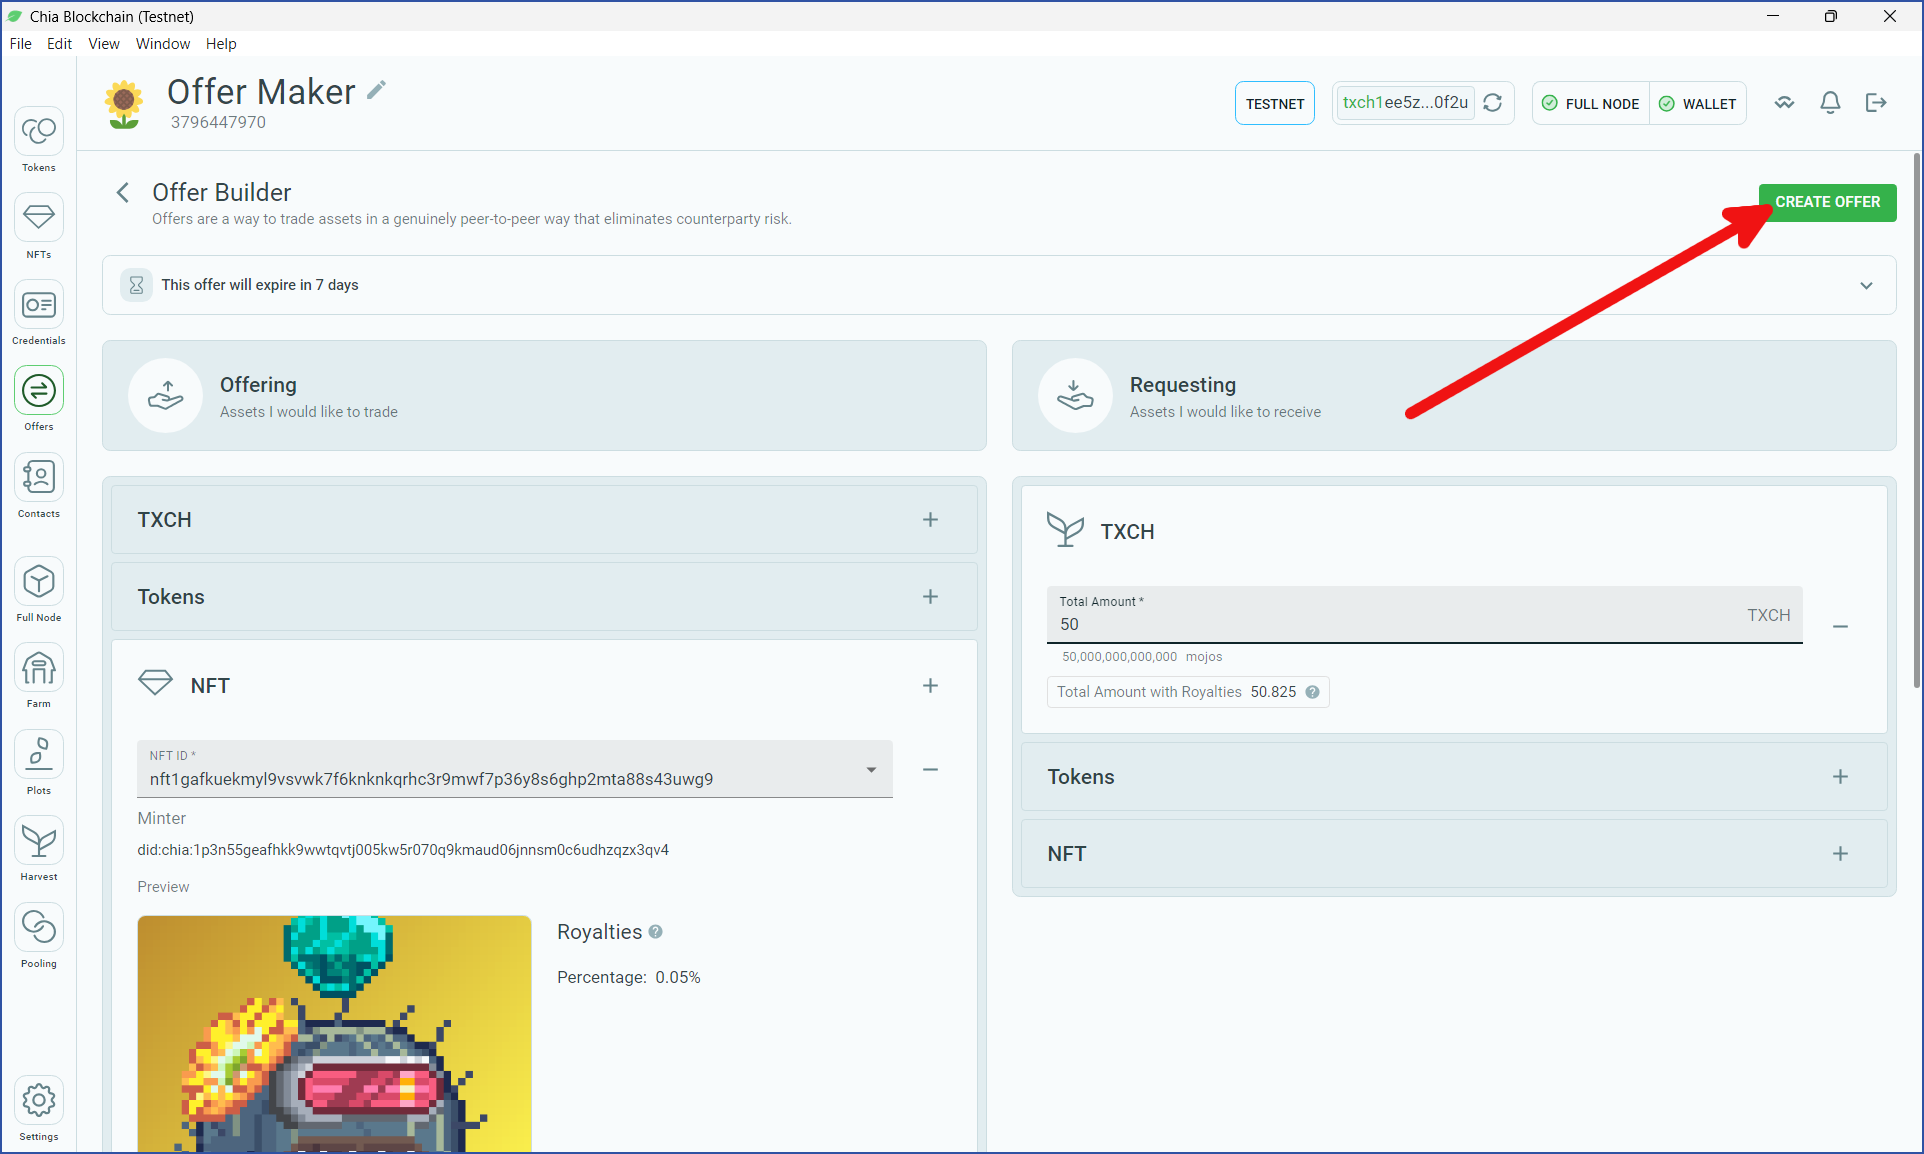This screenshot has height=1154, width=1924.
Task: Go back from Offer Builder
Action: pos(123,192)
